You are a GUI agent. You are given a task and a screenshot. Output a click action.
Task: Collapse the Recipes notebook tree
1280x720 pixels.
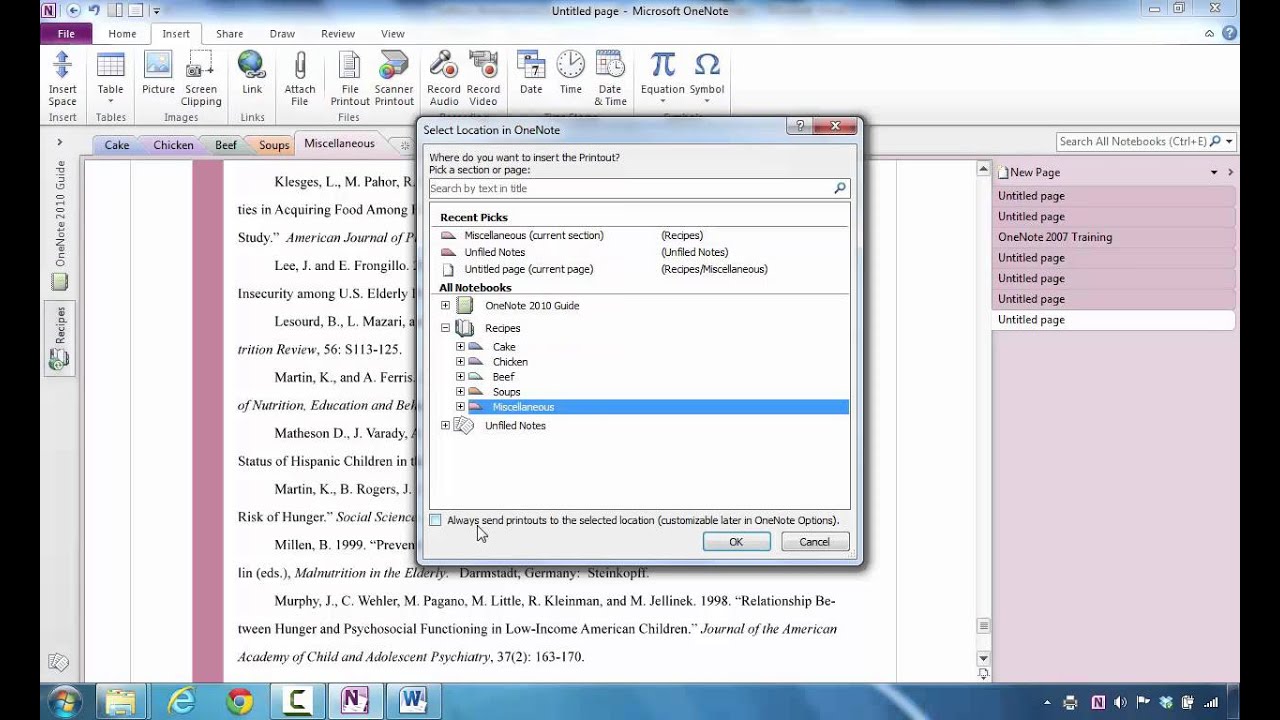click(x=445, y=327)
